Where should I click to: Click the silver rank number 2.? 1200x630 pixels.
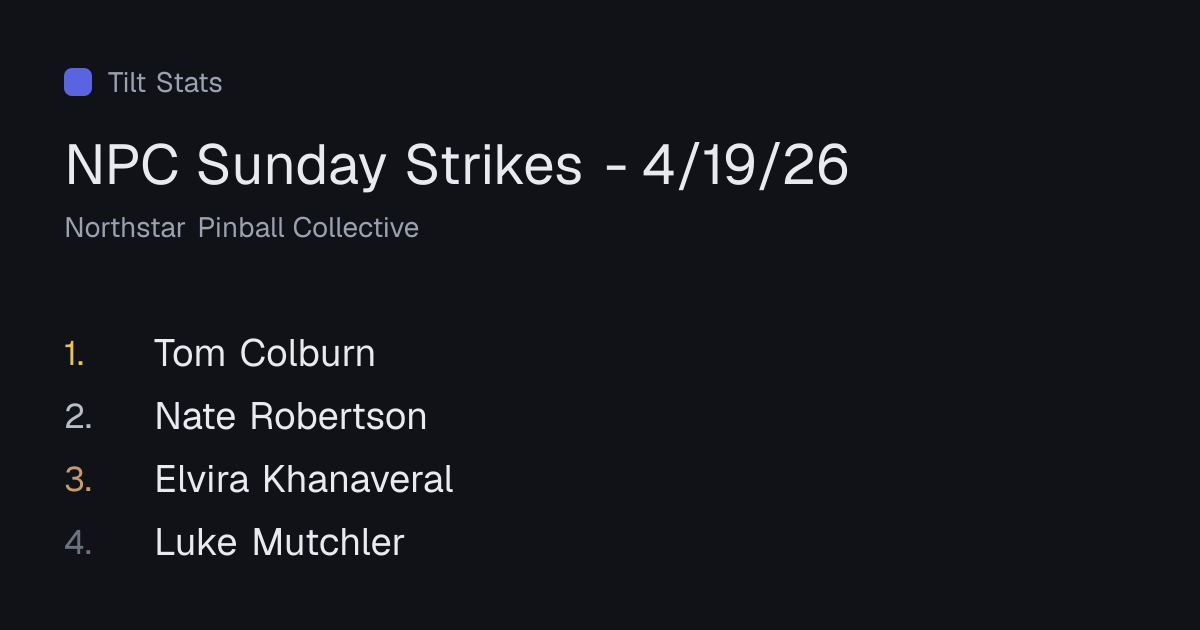coord(78,416)
